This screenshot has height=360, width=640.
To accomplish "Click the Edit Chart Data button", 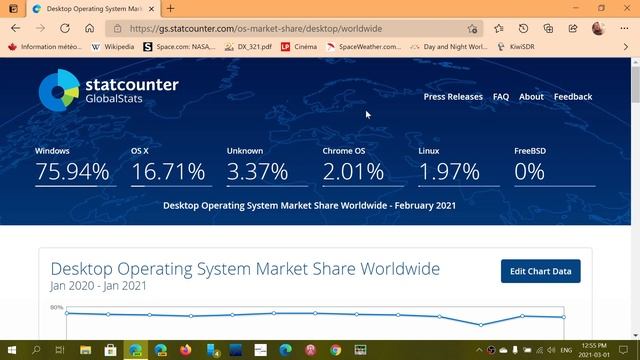I will [x=540, y=271].
